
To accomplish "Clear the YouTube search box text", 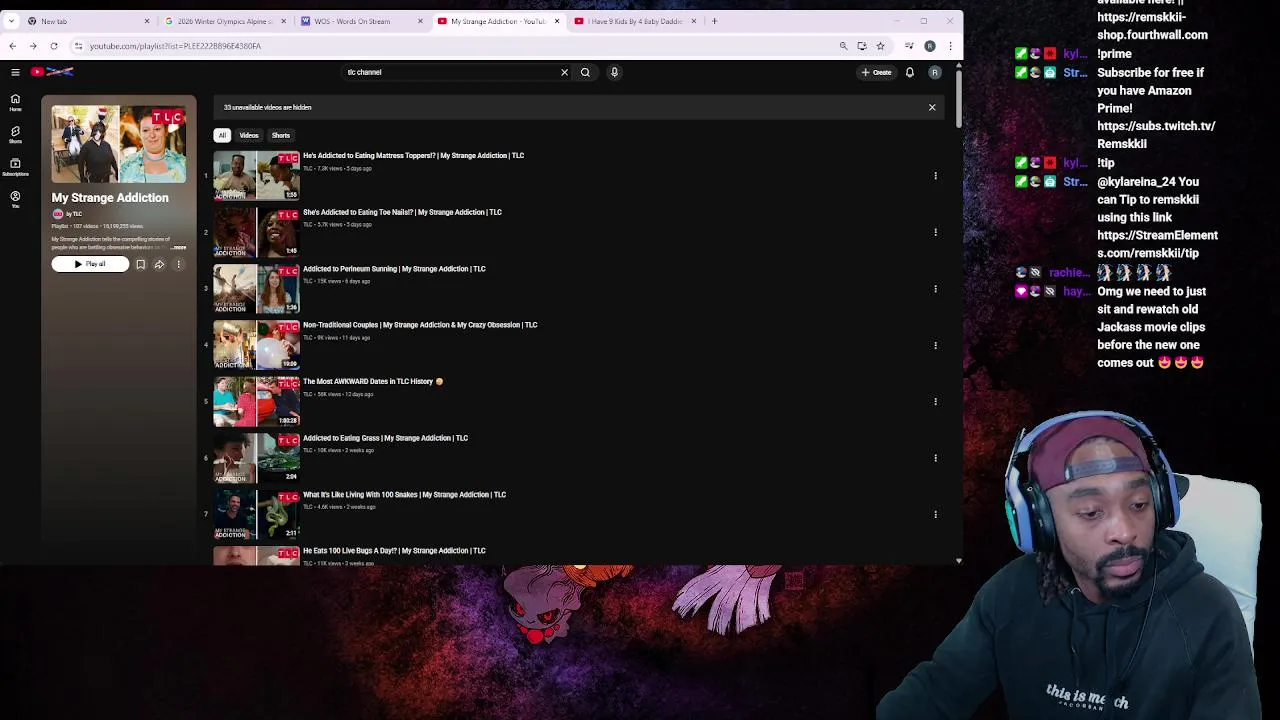I will [564, 72].
